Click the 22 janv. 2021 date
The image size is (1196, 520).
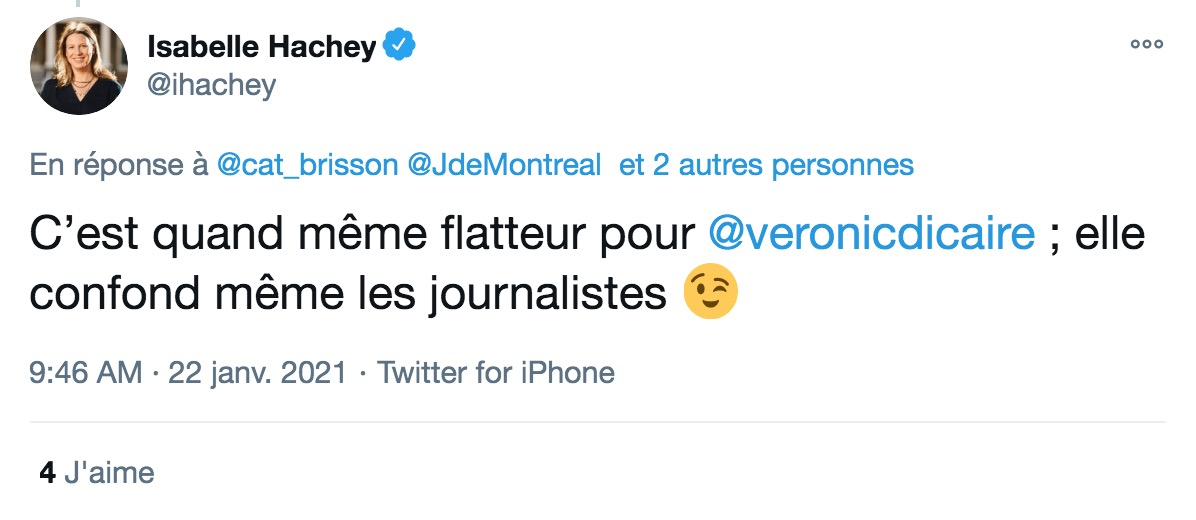[x=257, y=373]
